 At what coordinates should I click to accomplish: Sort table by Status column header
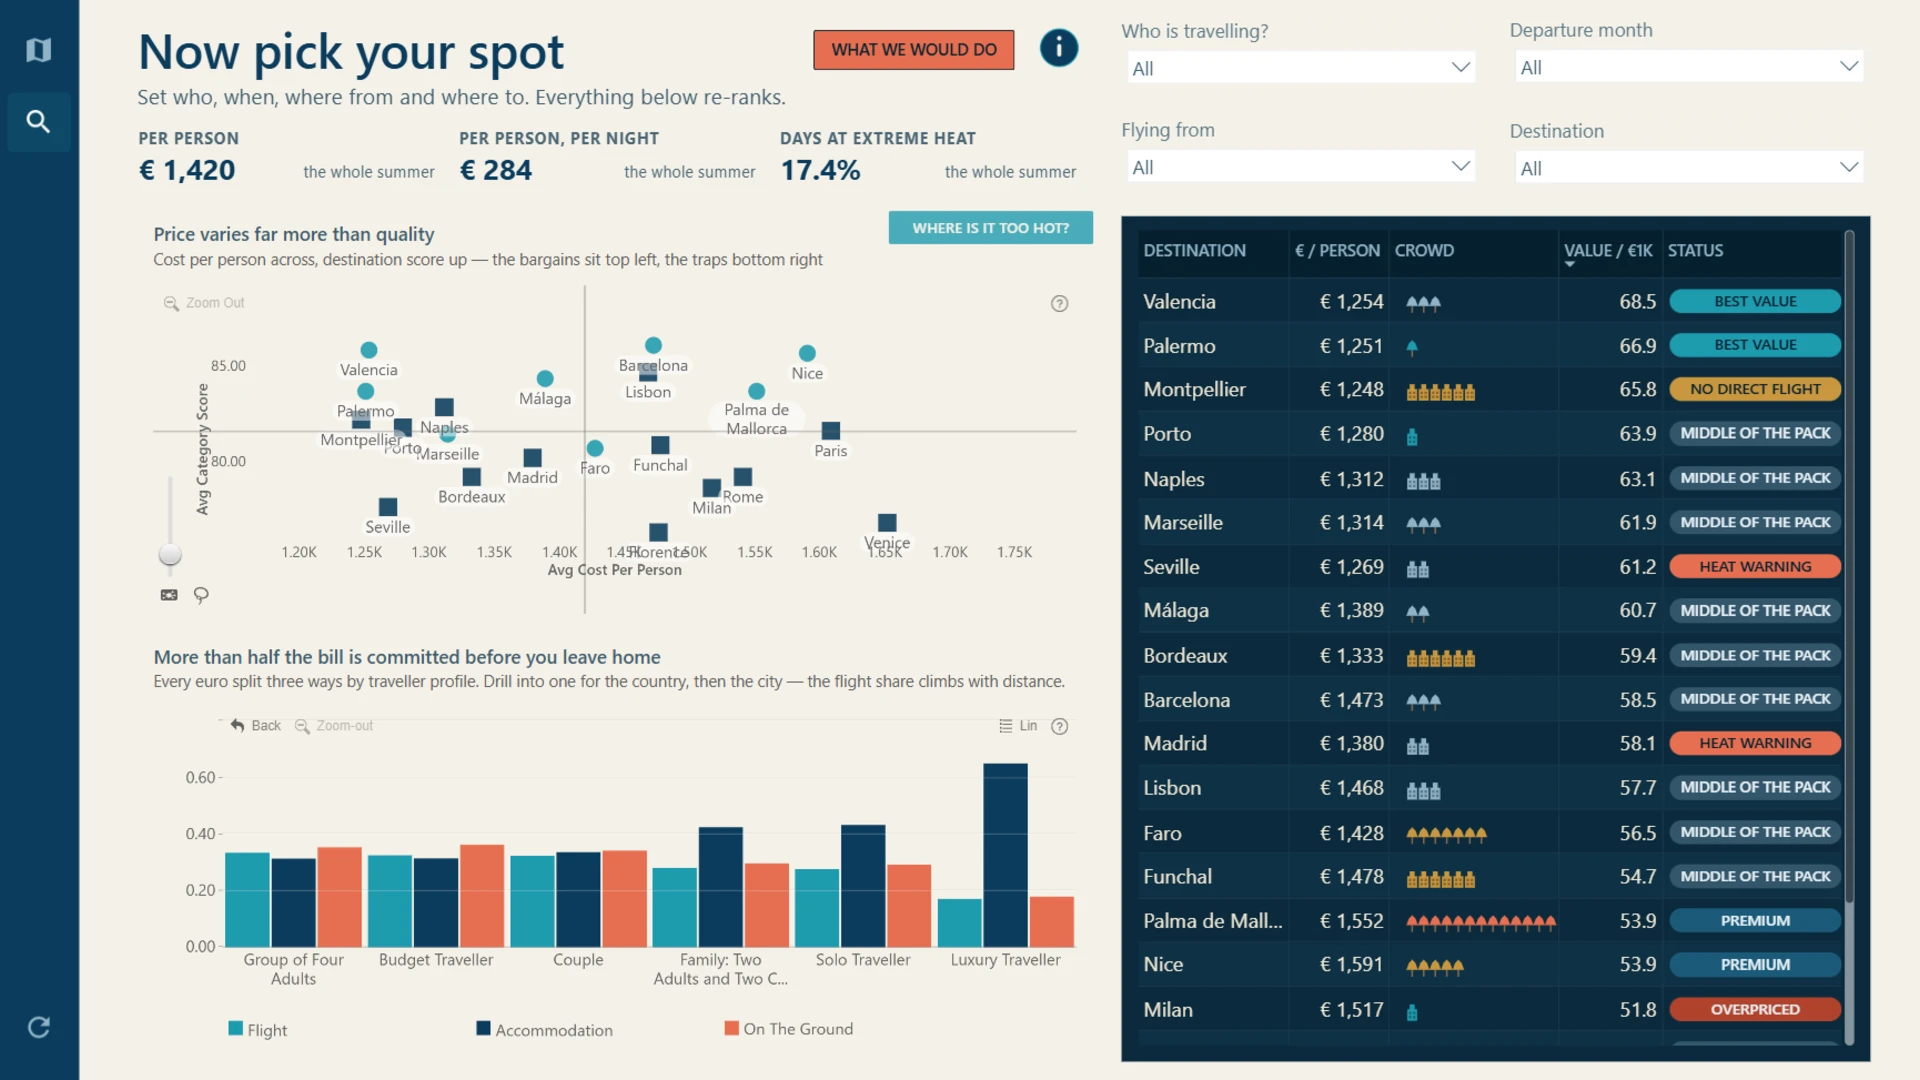[x=1695, y=250]
